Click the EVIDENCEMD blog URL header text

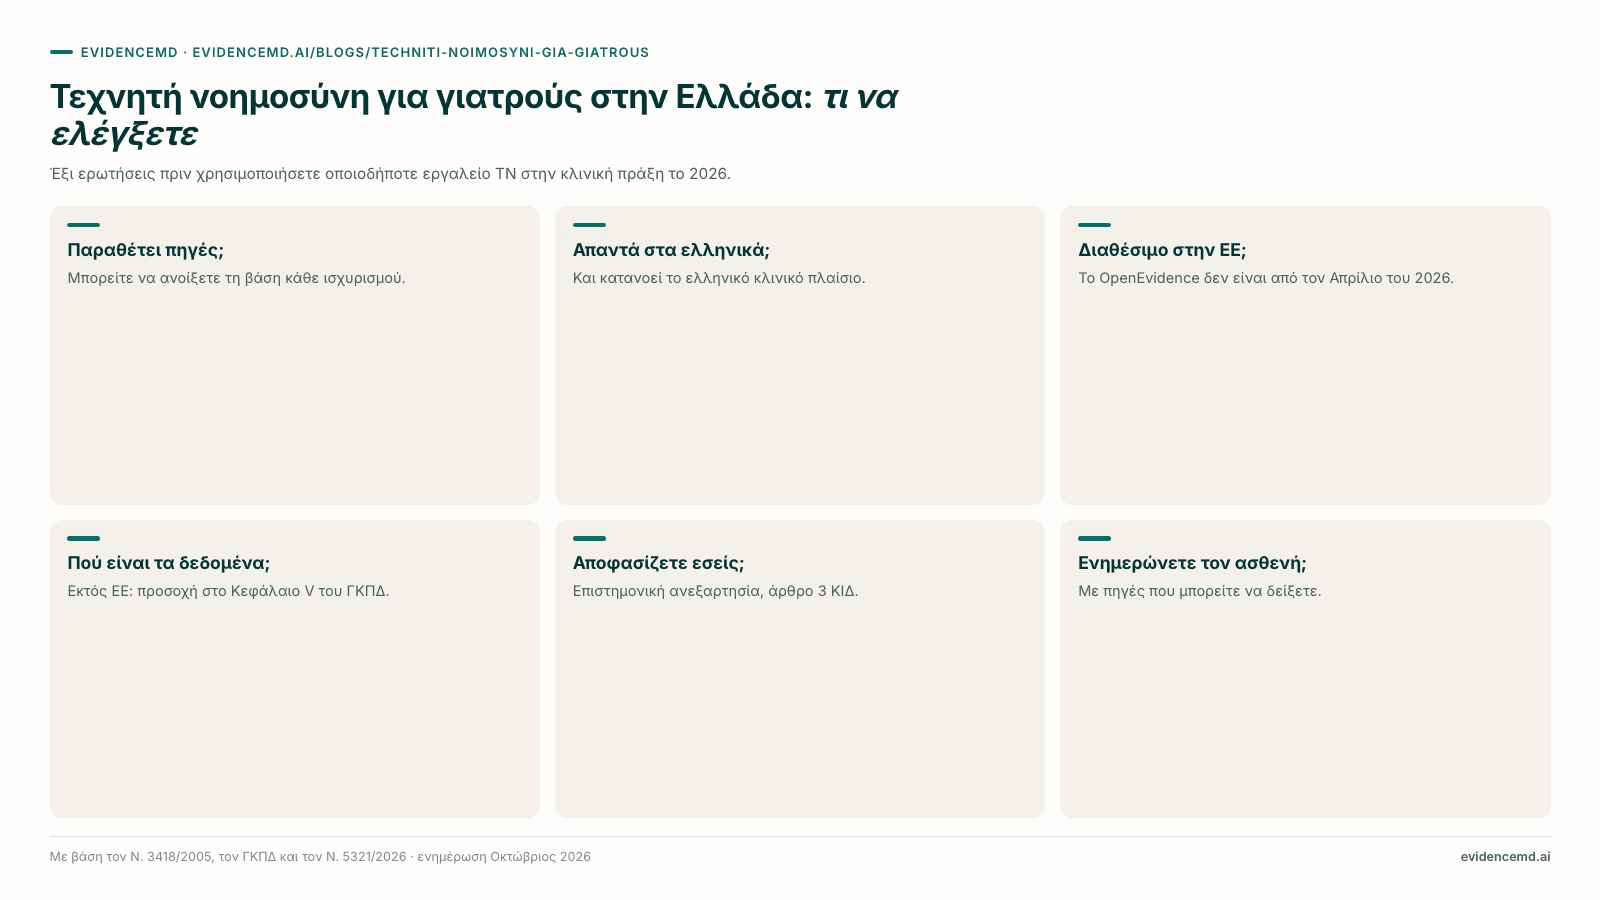click(x=365, y=52)
